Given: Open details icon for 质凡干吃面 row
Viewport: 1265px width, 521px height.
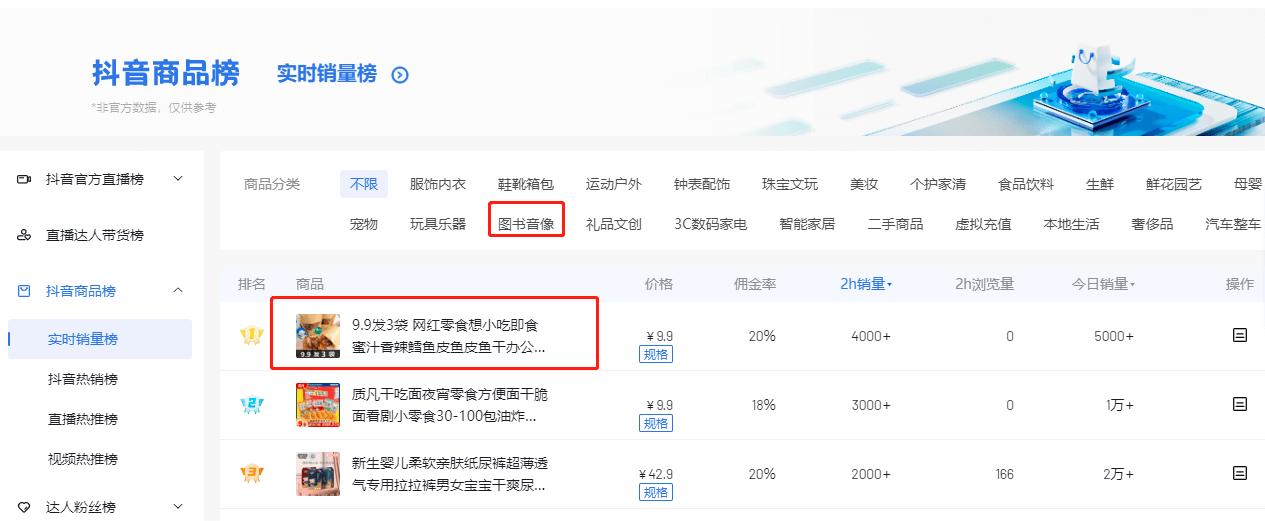Looking at the screenshot, I should pos(1240,404).
